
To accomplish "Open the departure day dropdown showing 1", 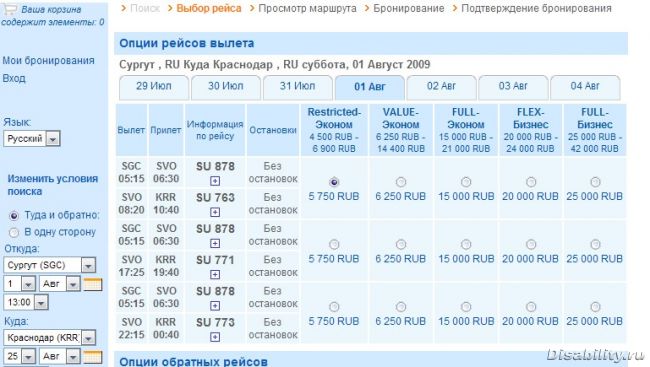I will (x=19, y=284).
